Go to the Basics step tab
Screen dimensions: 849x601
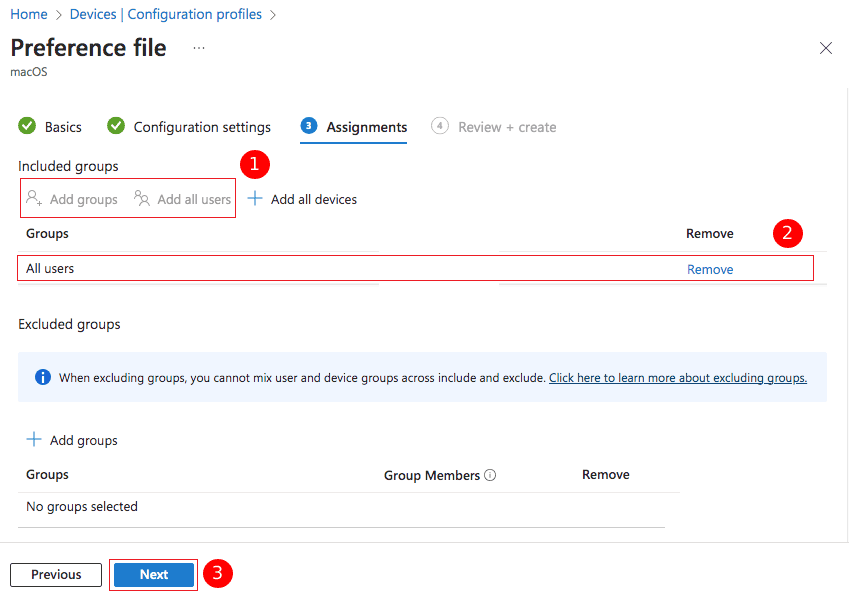tap(63, 127)
